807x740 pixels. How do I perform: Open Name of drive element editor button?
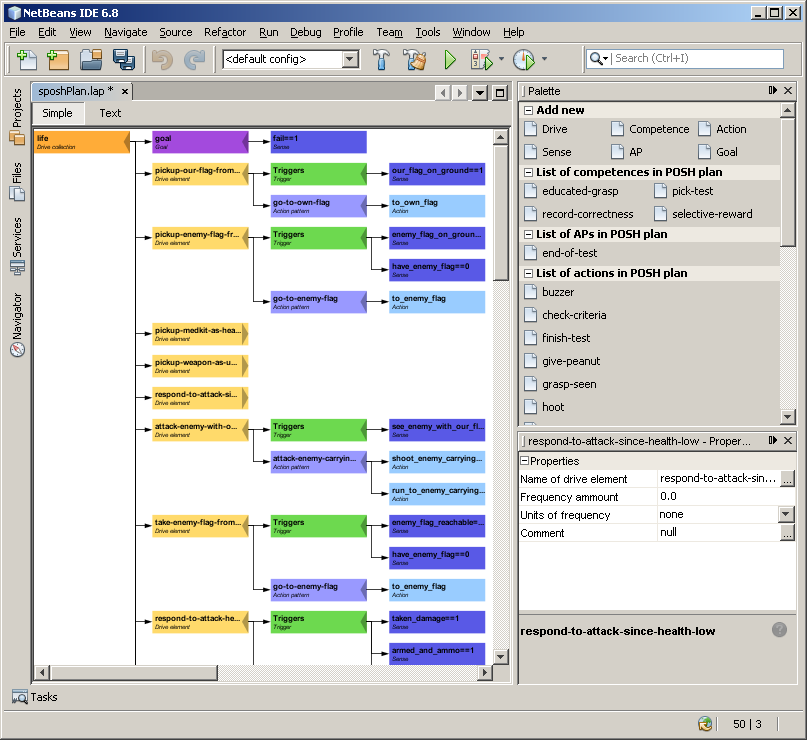(x=787, y=479)
